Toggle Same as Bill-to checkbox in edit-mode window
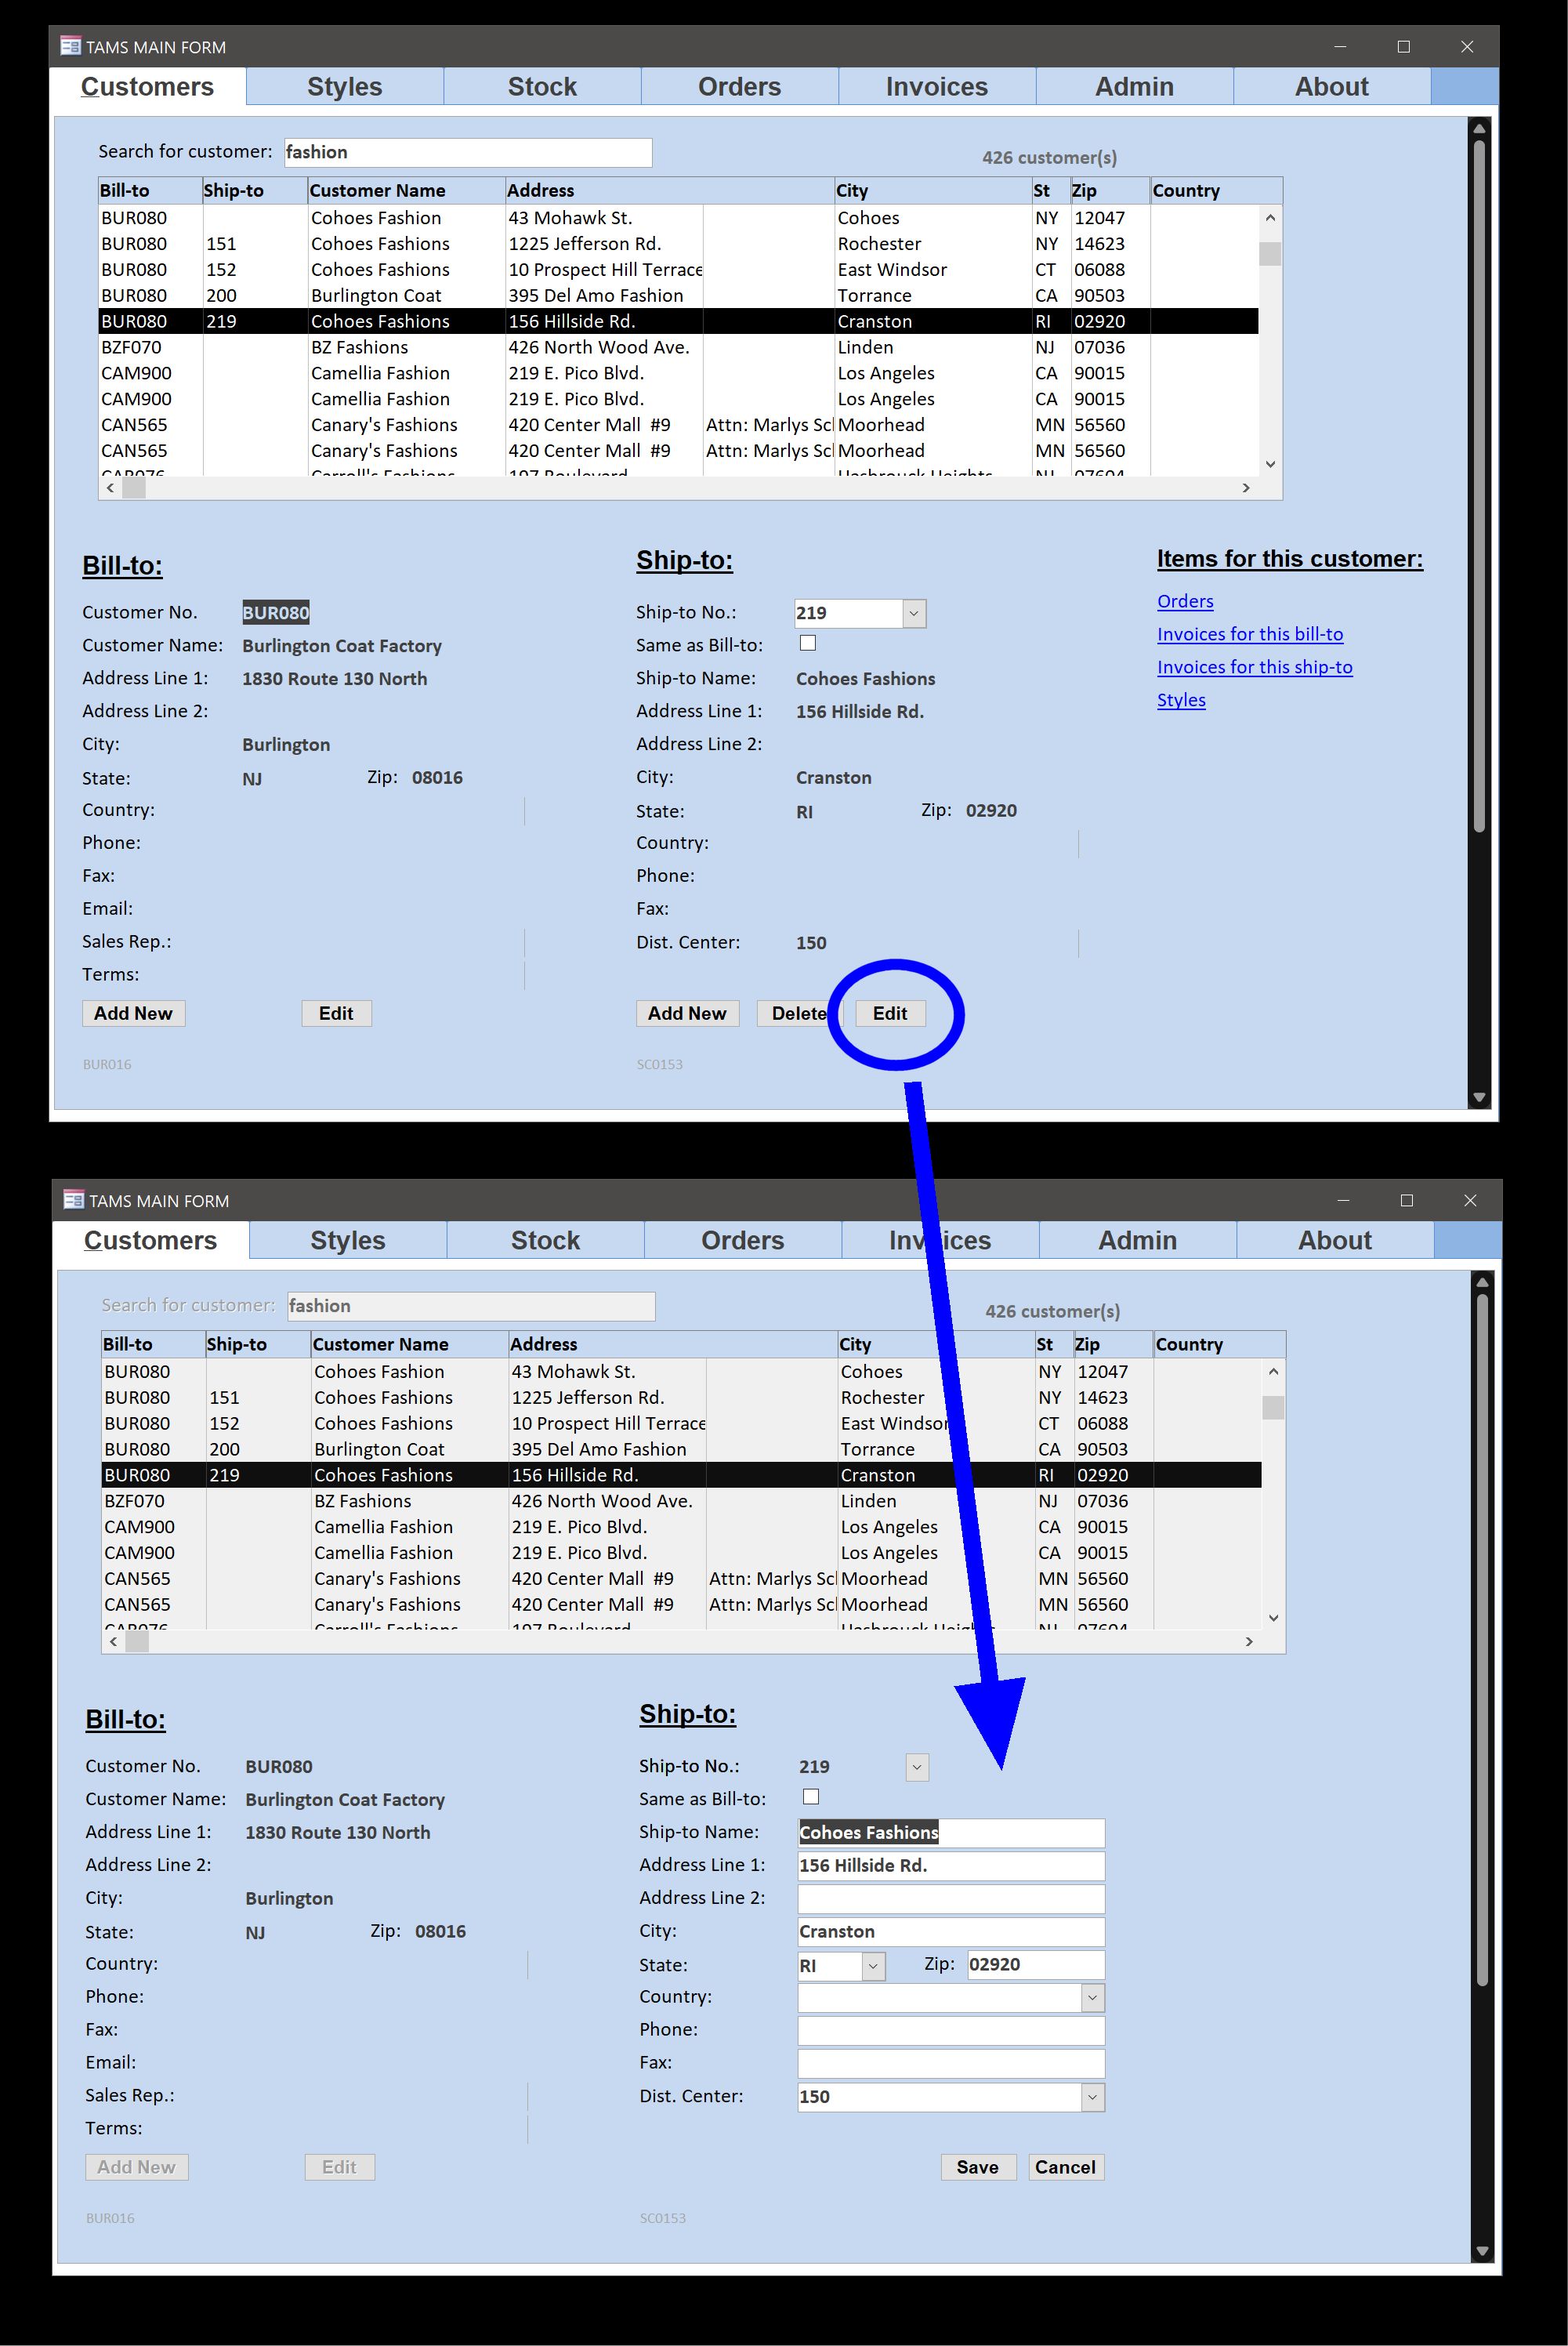The image size is (1568, 2346). (811, 1797)
